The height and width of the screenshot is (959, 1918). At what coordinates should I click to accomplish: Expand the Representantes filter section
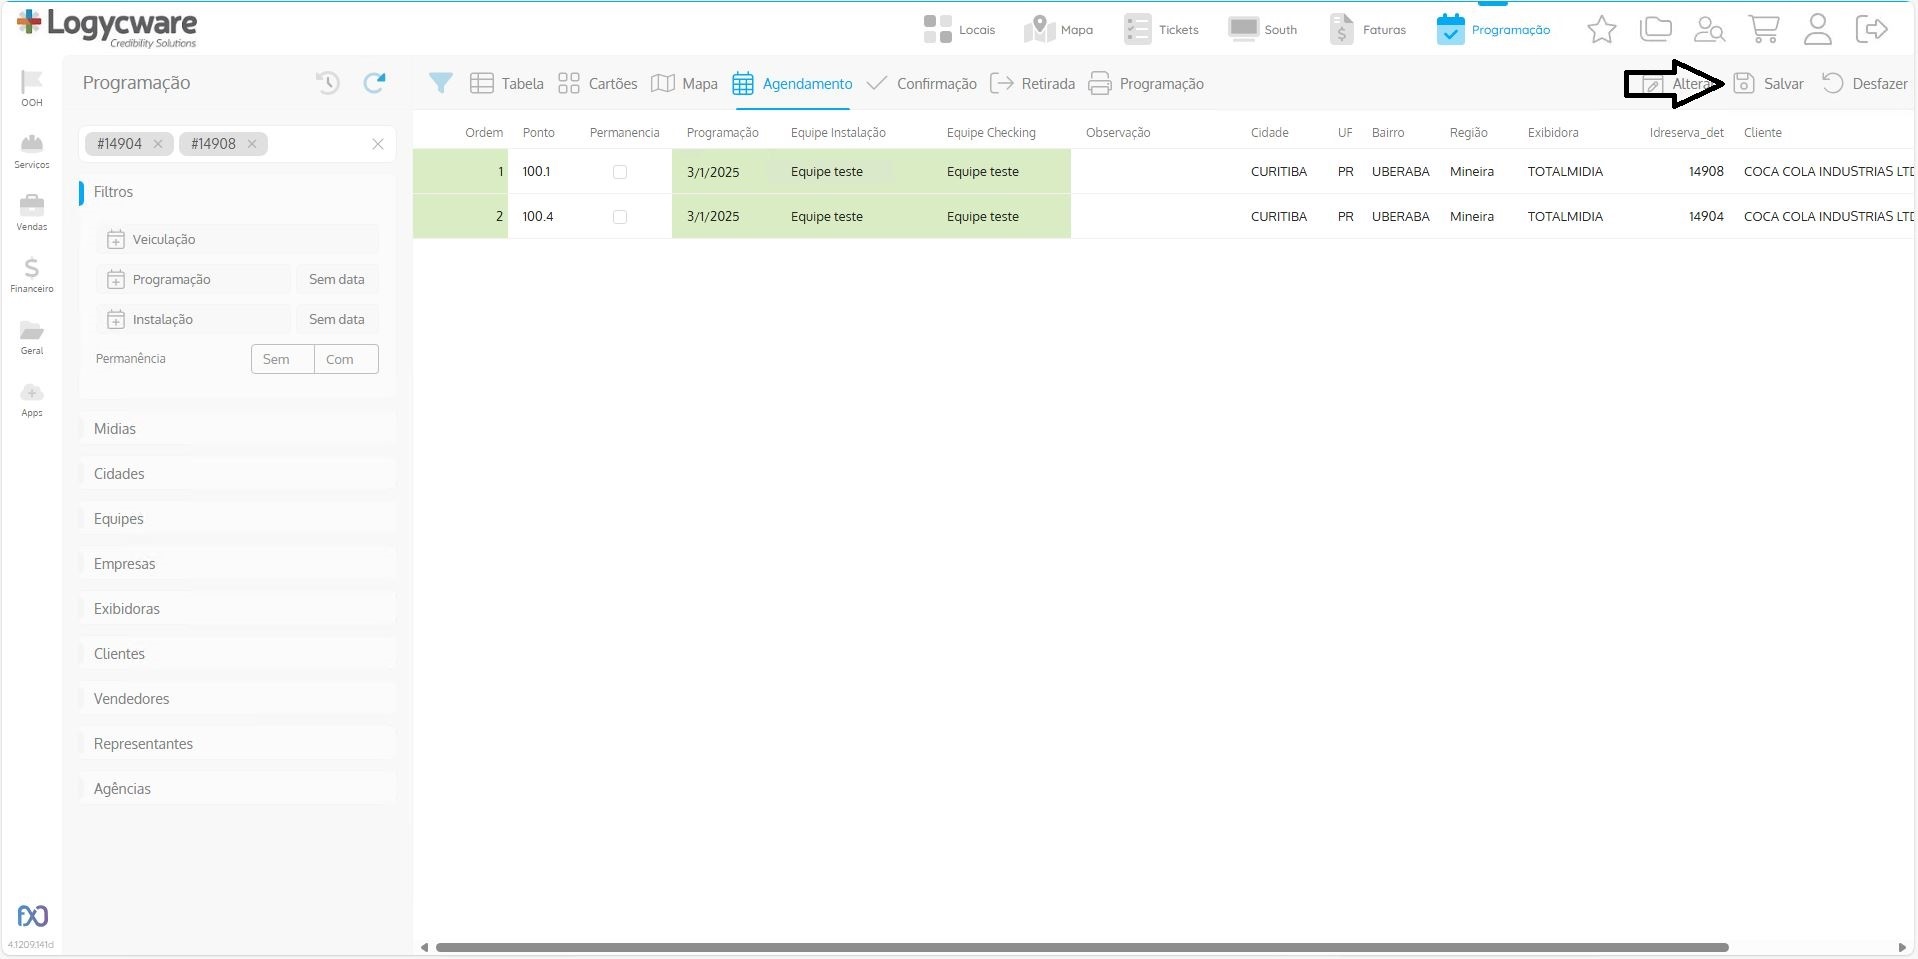tap(238, 744)
